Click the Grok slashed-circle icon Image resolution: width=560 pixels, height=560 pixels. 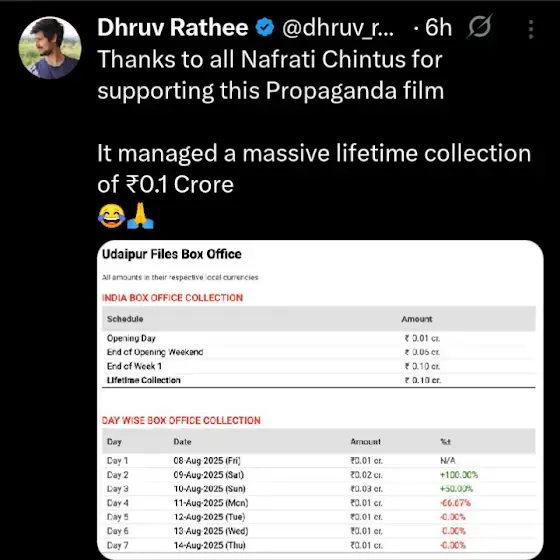(x=480, y=26)
